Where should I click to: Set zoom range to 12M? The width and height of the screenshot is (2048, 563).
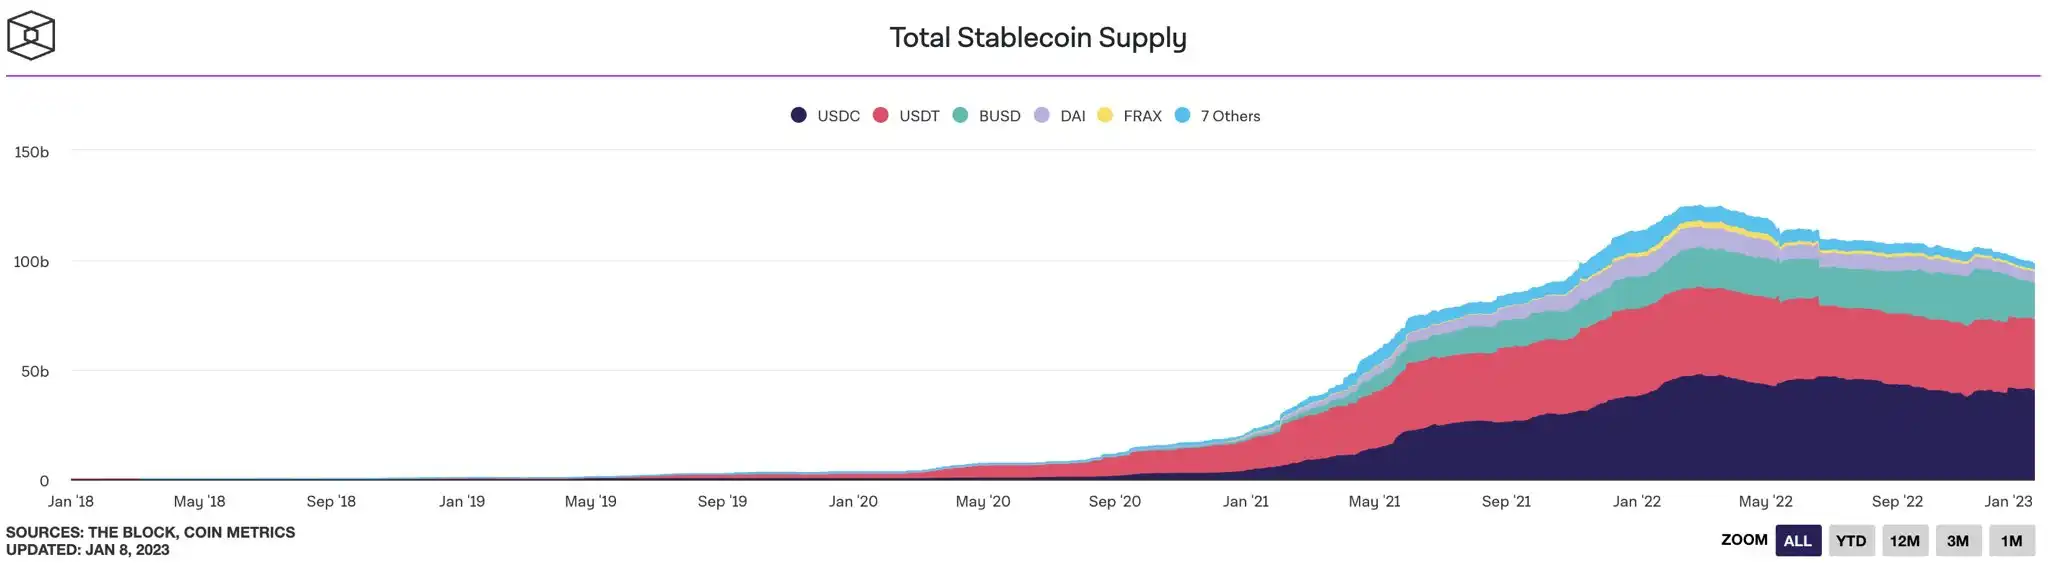[1904, 541]
